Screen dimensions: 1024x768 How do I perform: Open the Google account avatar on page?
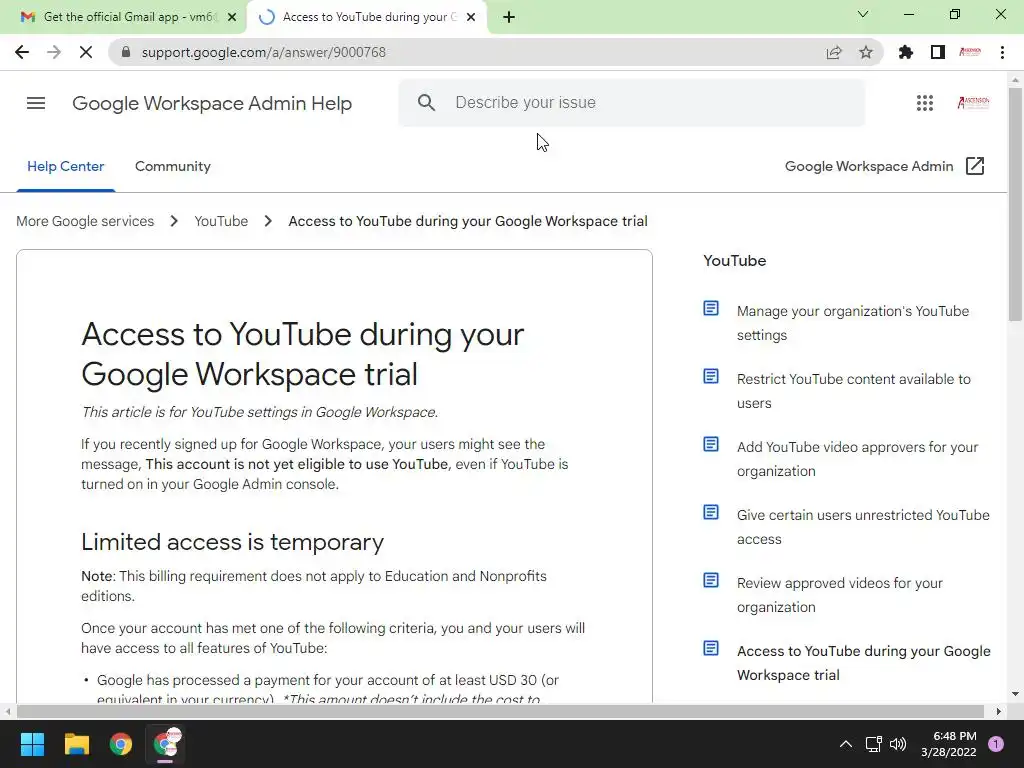coord(973,103)
